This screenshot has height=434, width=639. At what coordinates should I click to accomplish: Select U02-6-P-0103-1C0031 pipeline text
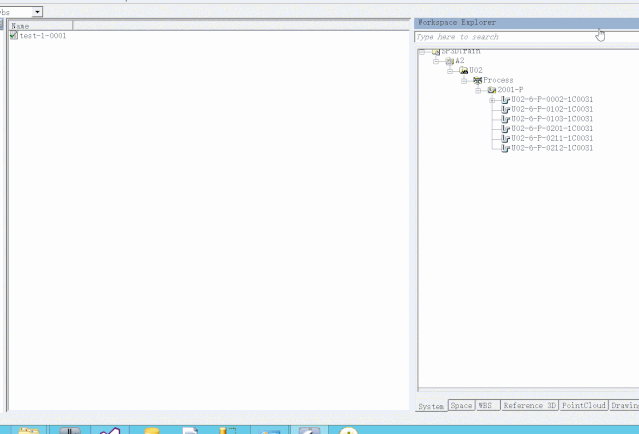(552, 119)
